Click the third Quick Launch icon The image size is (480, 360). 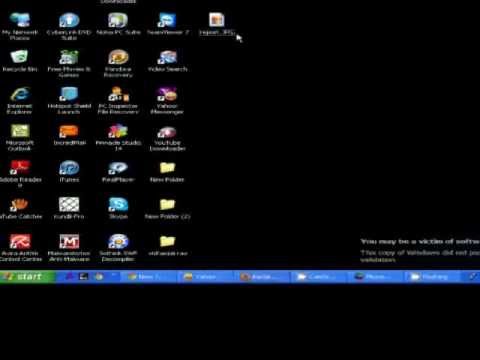click(x=99, y=277)
